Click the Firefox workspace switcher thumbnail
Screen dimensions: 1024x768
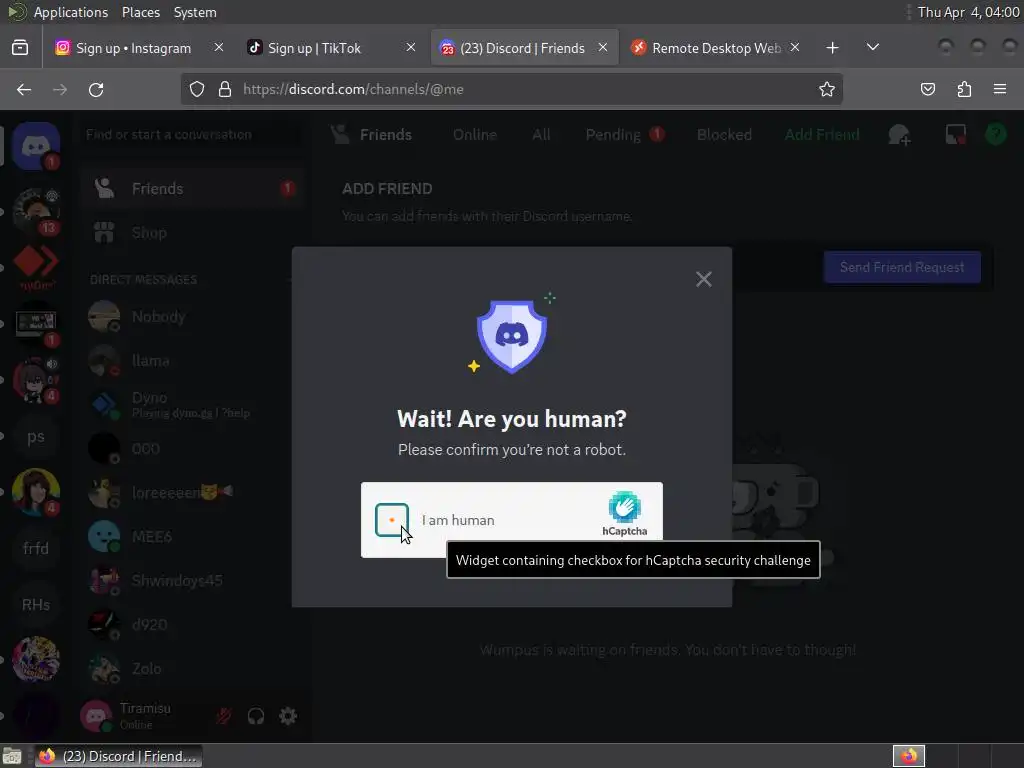pyautogui.click(x=908, y=756)
